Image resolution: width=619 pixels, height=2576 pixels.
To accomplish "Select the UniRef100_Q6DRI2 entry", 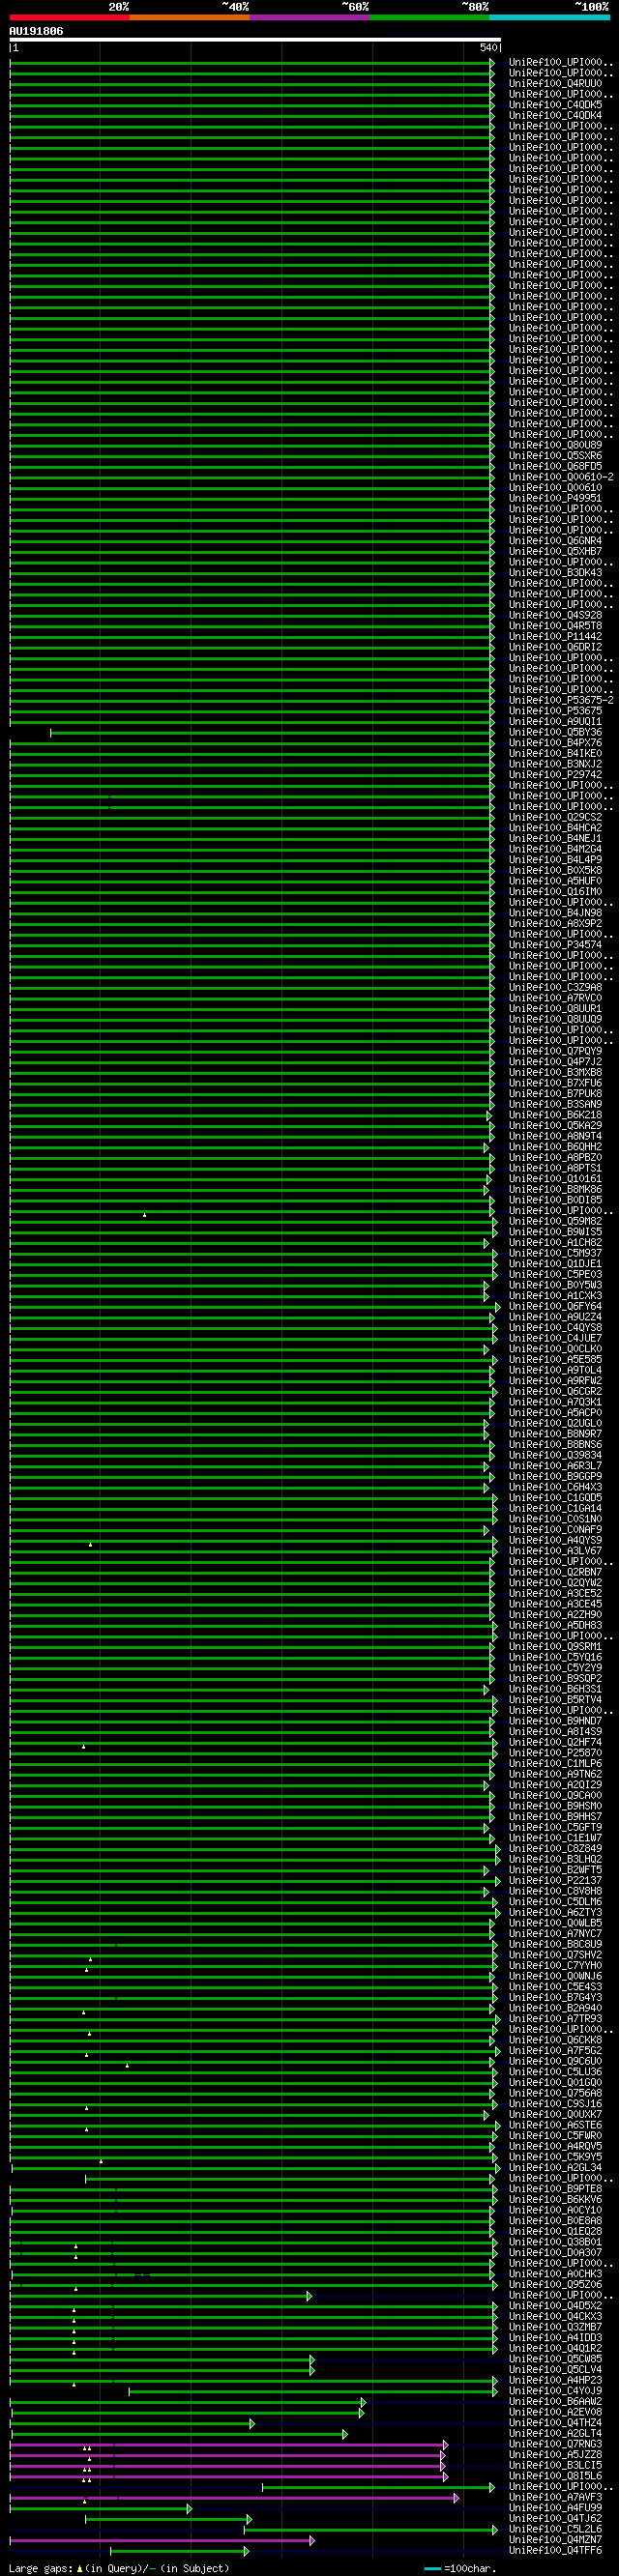I will pos(555,647).
